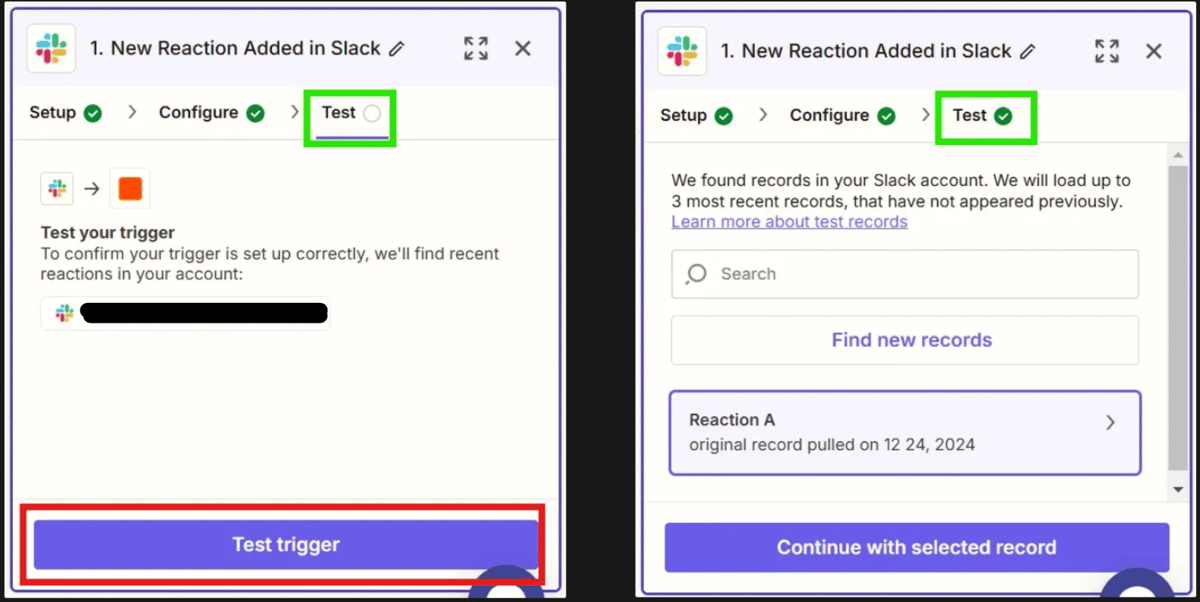
Task: Click the Setup step completion checkmark on left panel
Action: 93,113
